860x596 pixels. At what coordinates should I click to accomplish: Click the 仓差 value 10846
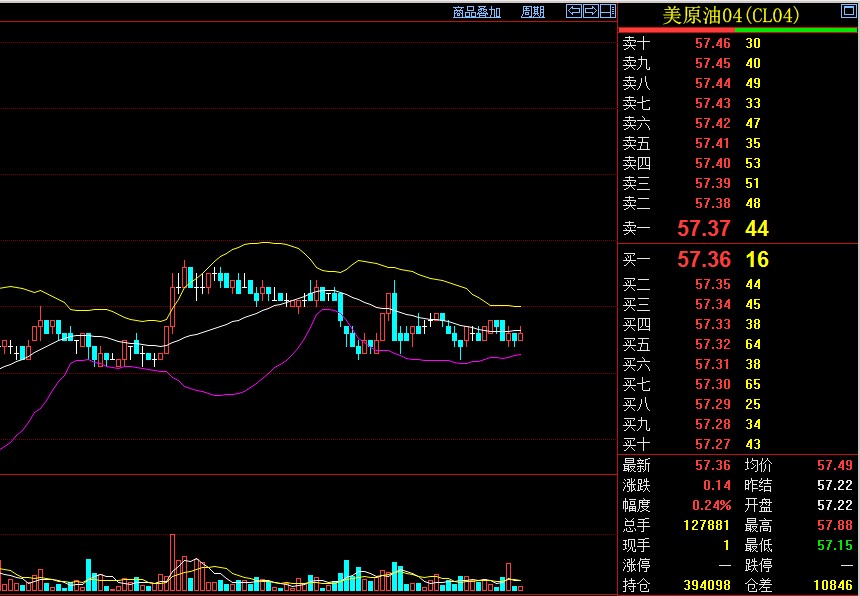[833, 586]
